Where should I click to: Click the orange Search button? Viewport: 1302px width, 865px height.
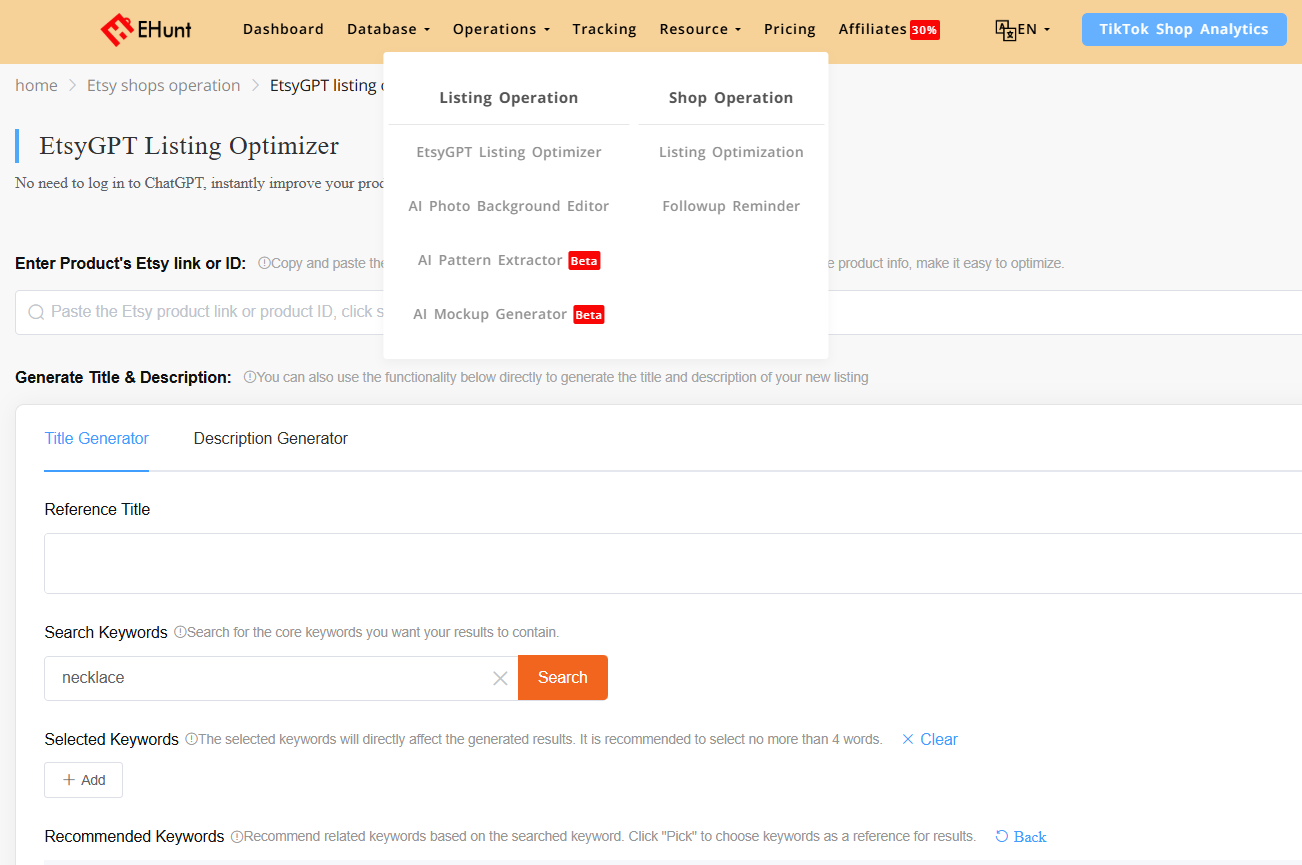(x=563, y=678)
